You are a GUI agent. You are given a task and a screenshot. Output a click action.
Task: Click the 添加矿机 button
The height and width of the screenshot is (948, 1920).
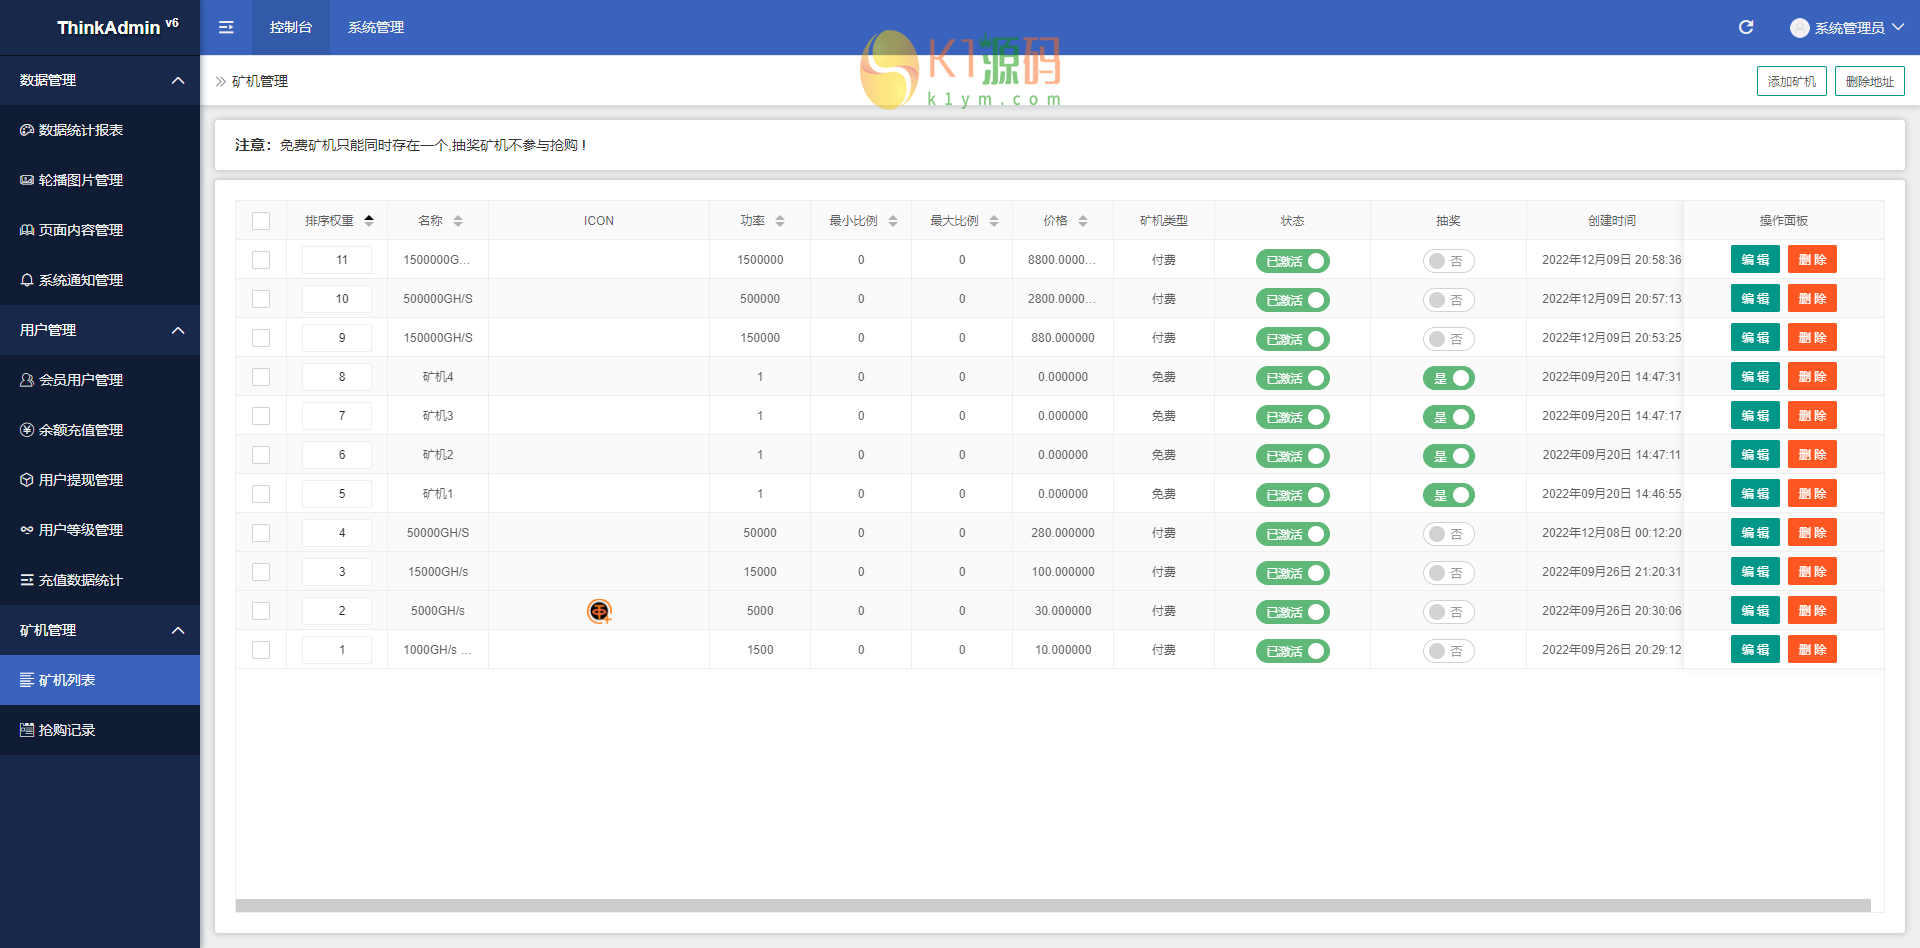[1791, 81]
